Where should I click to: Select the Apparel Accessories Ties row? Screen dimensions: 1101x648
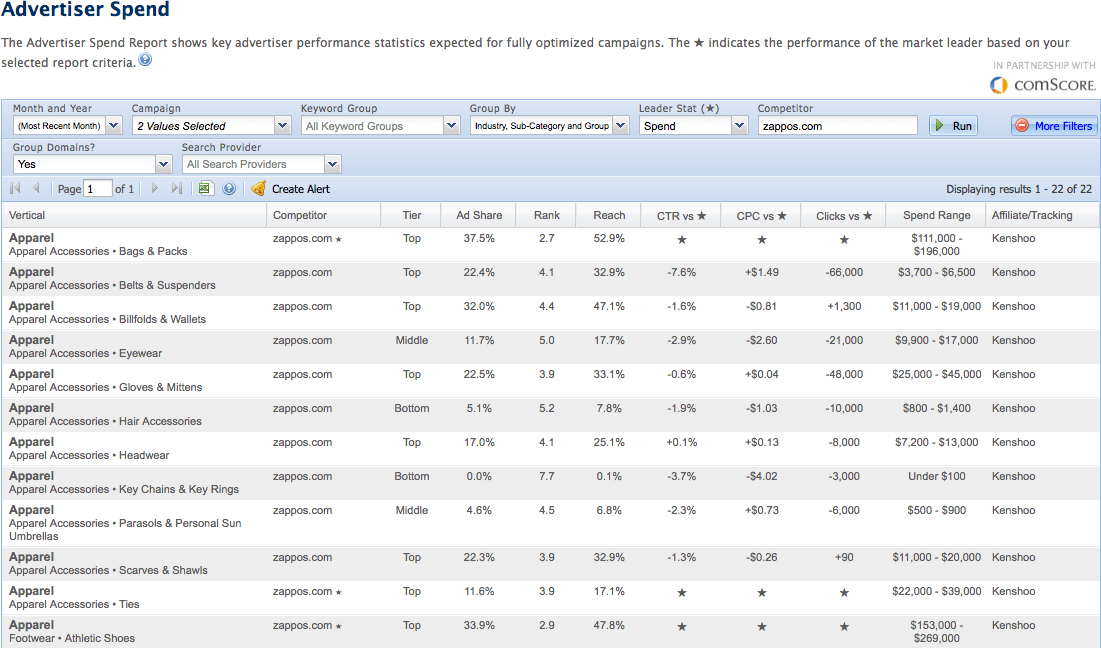[550, 597]
